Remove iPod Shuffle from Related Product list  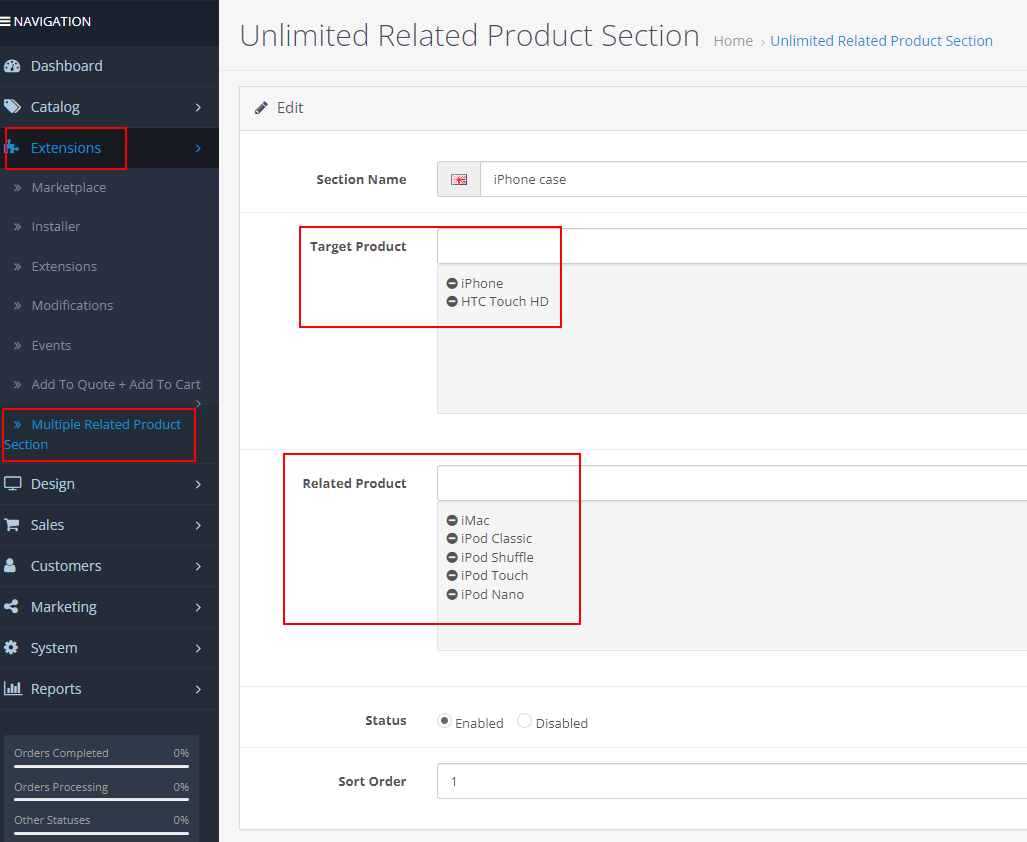(452, 558)
